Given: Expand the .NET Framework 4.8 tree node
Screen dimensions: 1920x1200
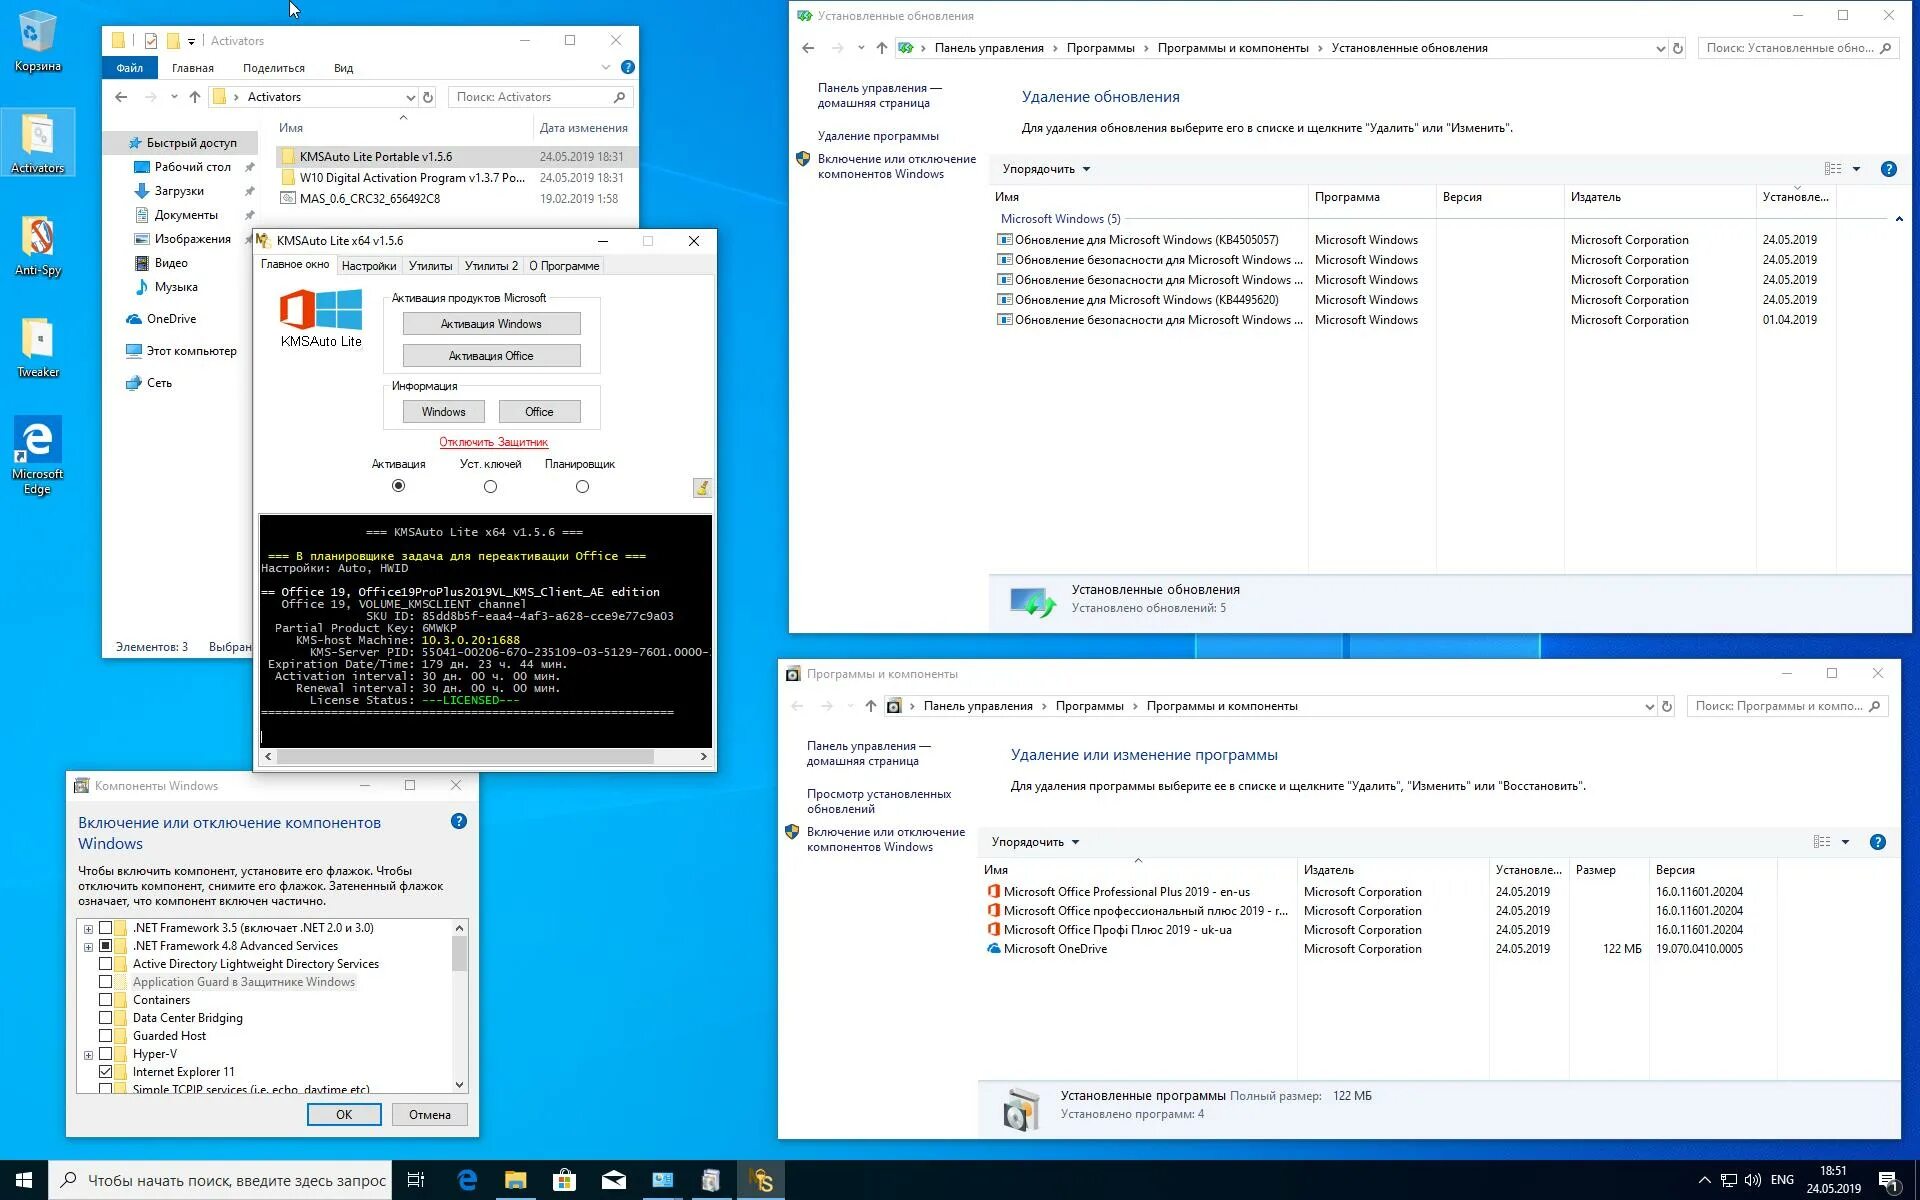Looking at the screenshot, I should (x=88, y=947).
